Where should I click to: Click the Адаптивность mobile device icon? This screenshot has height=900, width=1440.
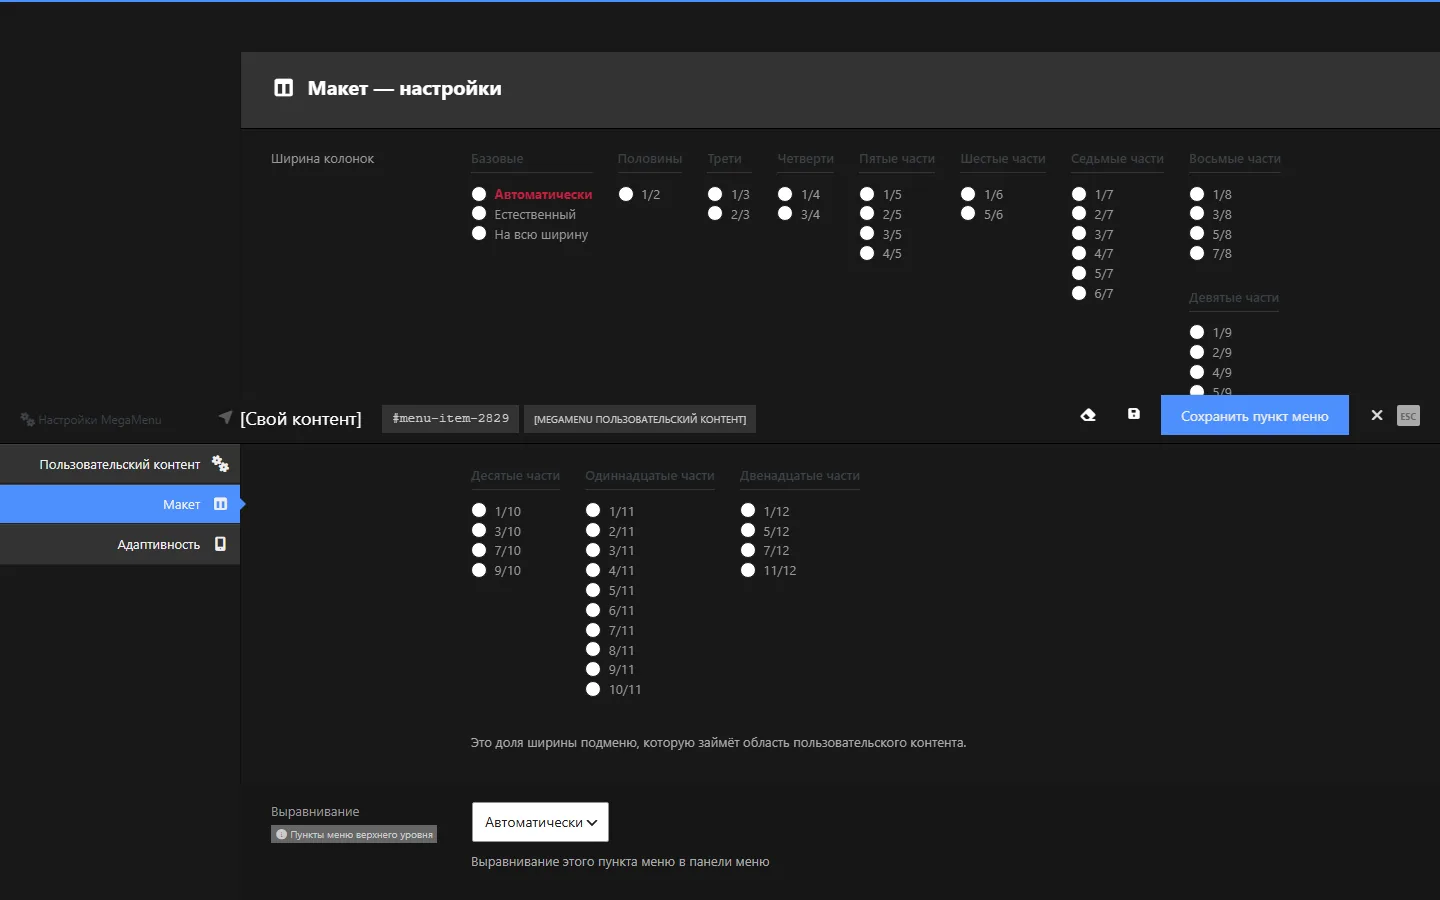[x=221, y=544]
